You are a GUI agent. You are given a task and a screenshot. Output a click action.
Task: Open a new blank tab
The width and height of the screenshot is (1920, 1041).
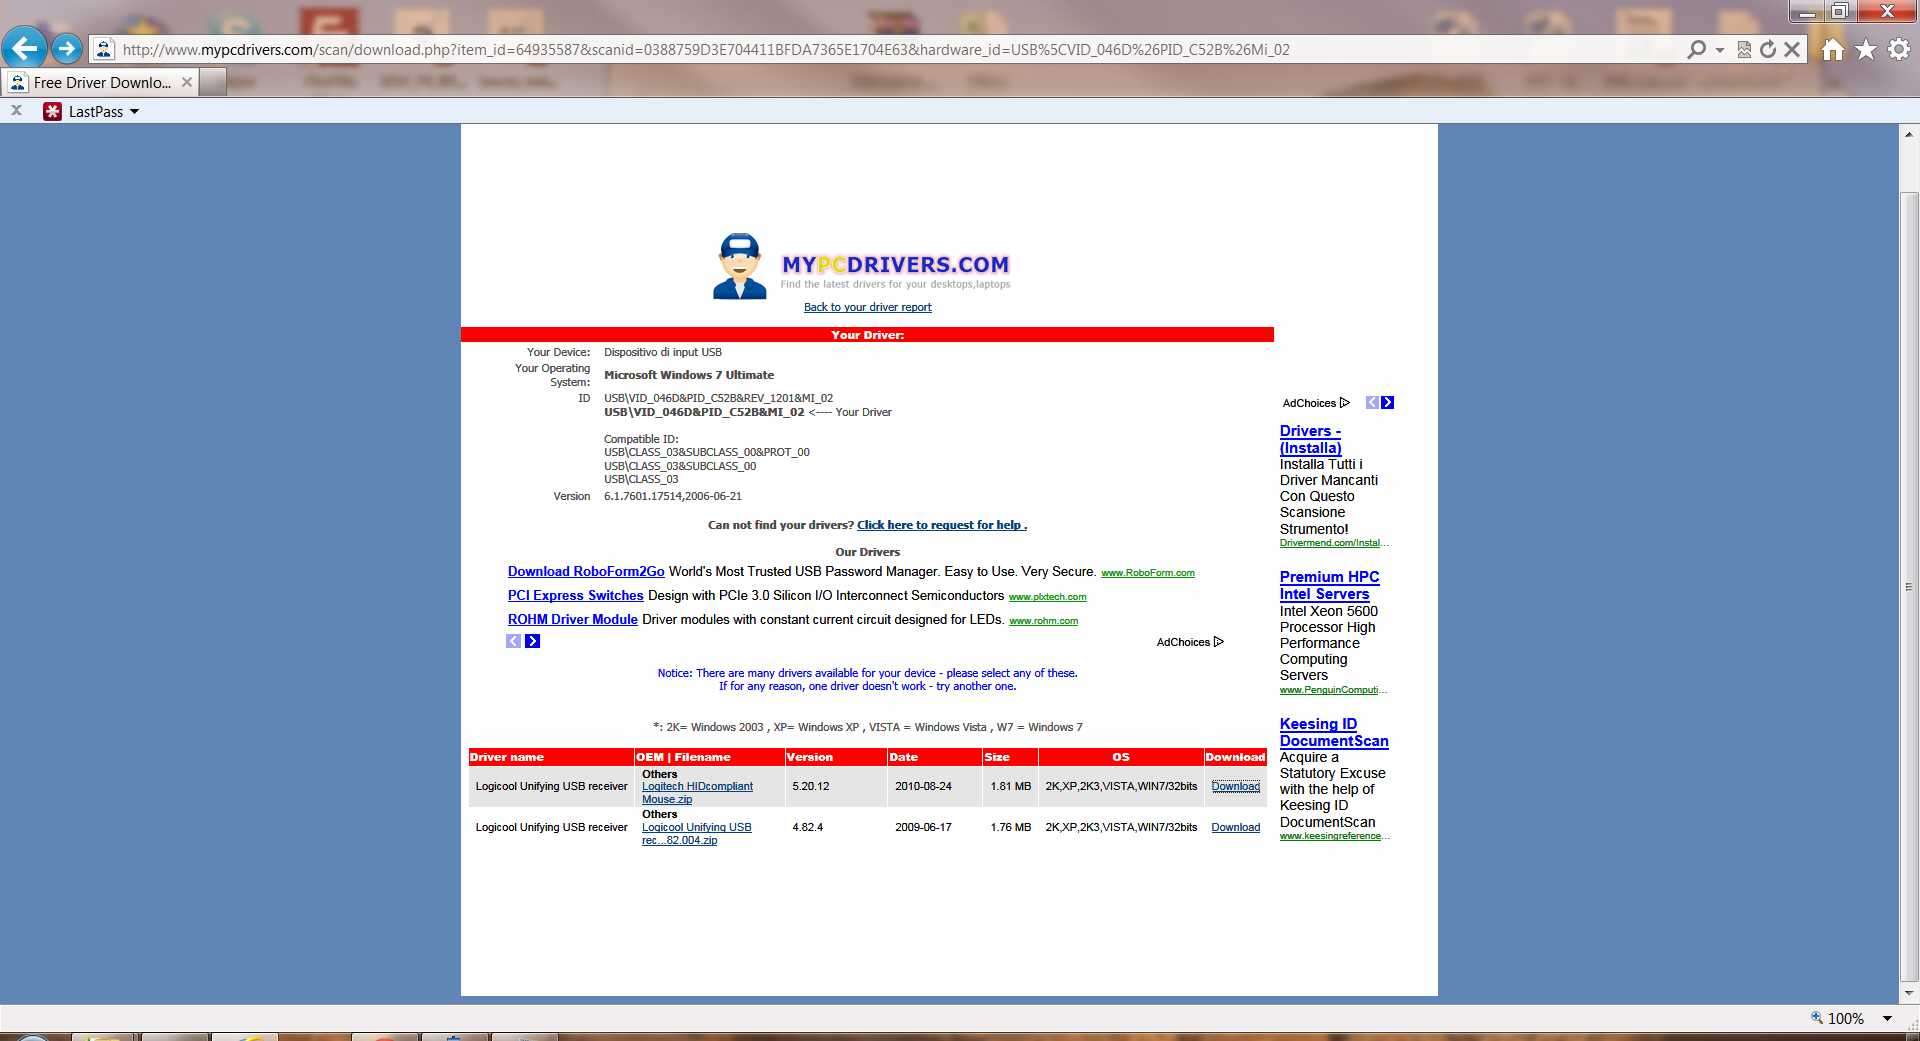(213, 83)
